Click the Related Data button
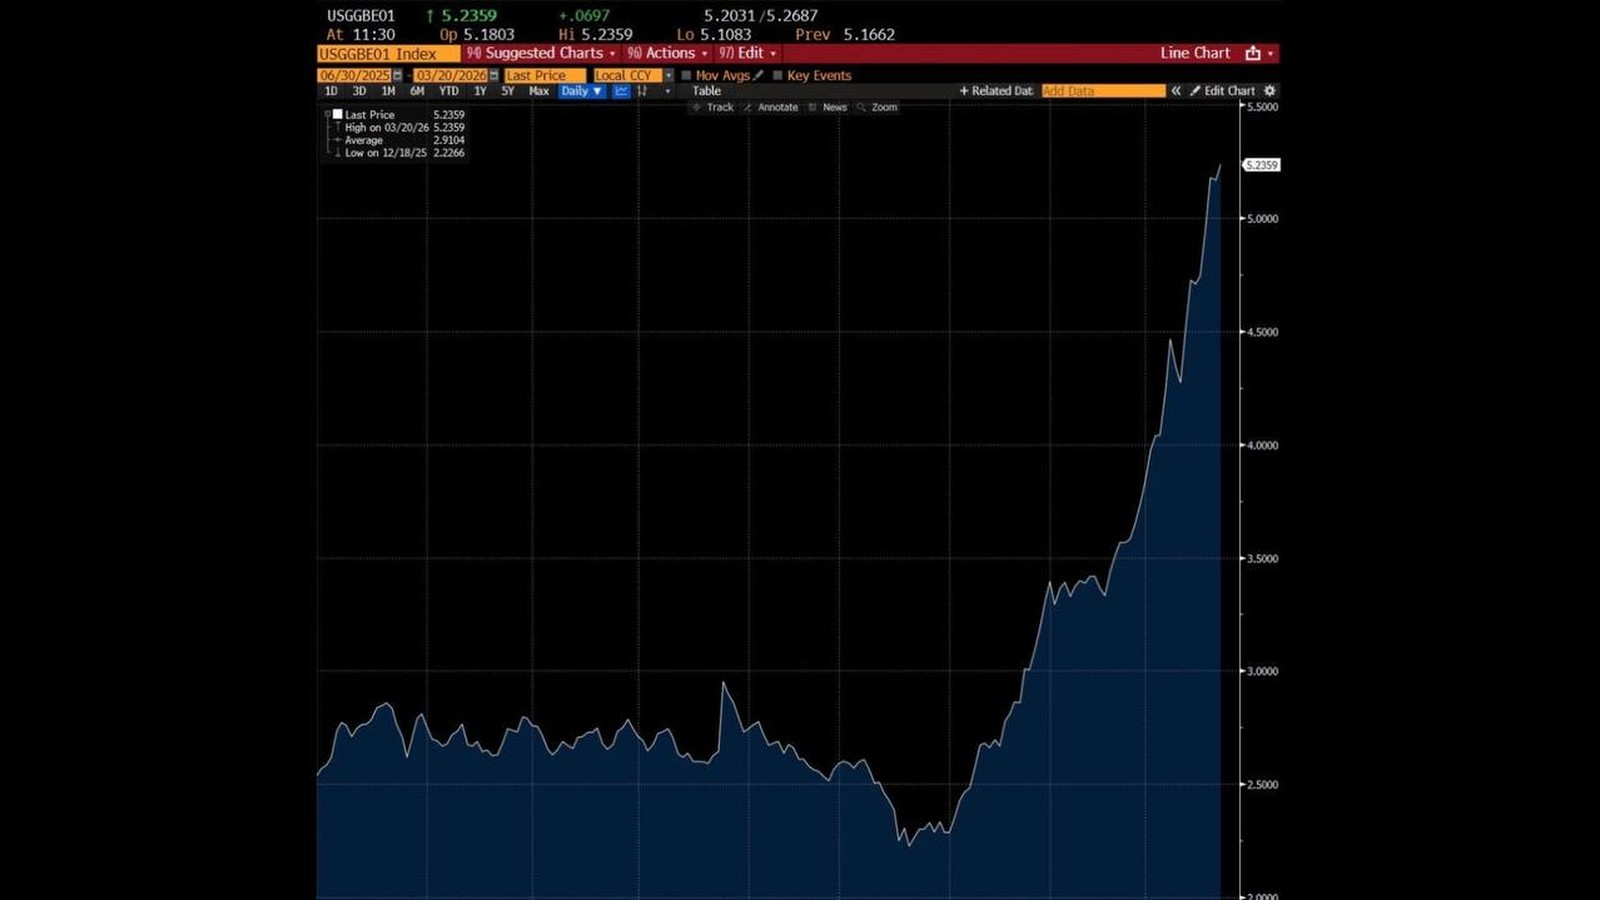Image resolution: width=1600 pixels, height=900 pixels. coord(996,91)
